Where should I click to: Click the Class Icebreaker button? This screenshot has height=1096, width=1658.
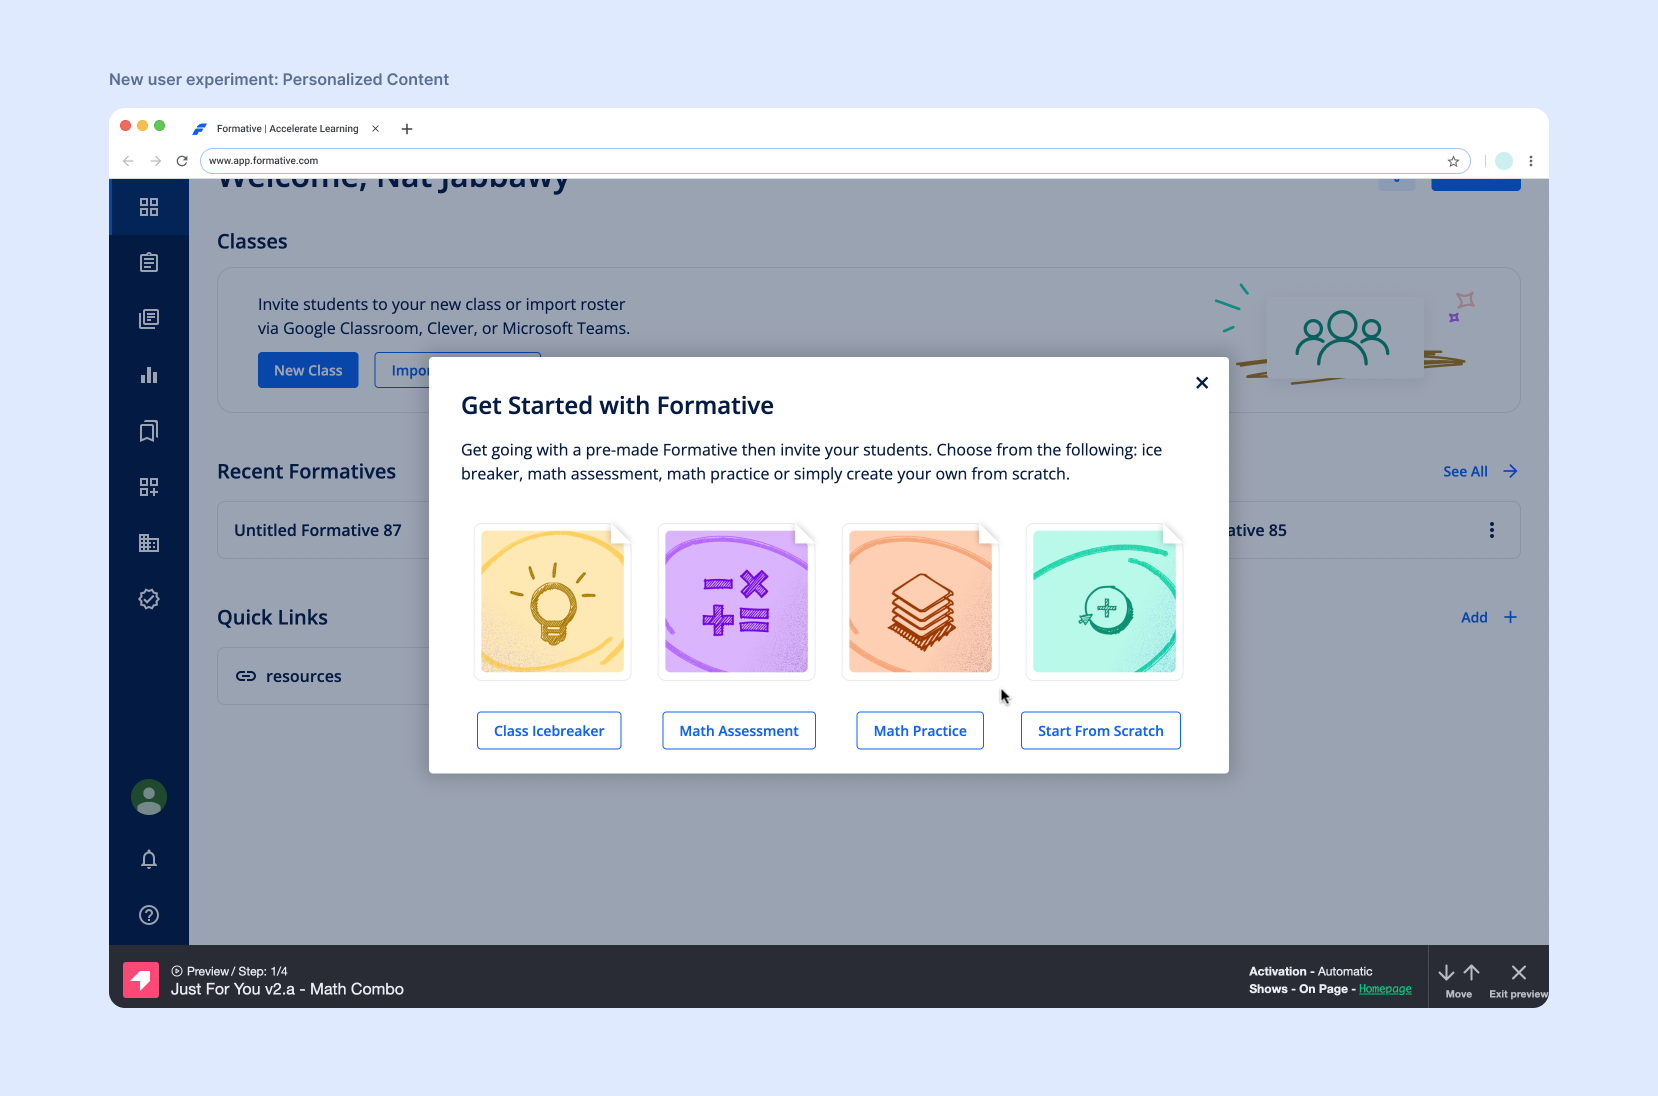[x=549, y=731]
